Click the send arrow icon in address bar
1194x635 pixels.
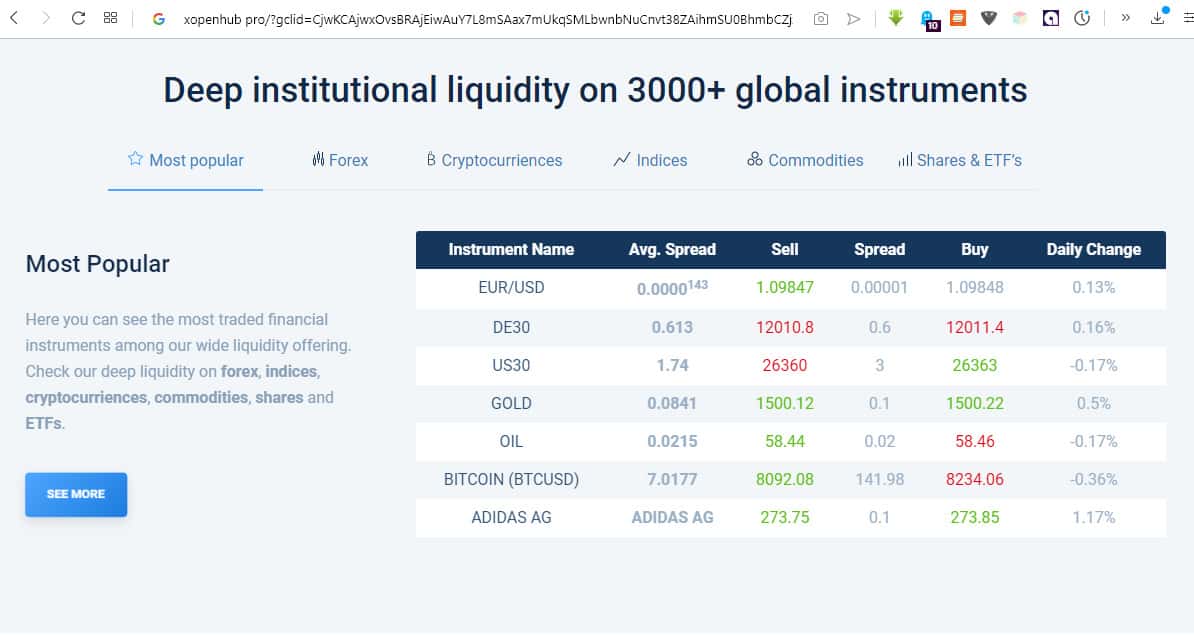tap(853, 19)
